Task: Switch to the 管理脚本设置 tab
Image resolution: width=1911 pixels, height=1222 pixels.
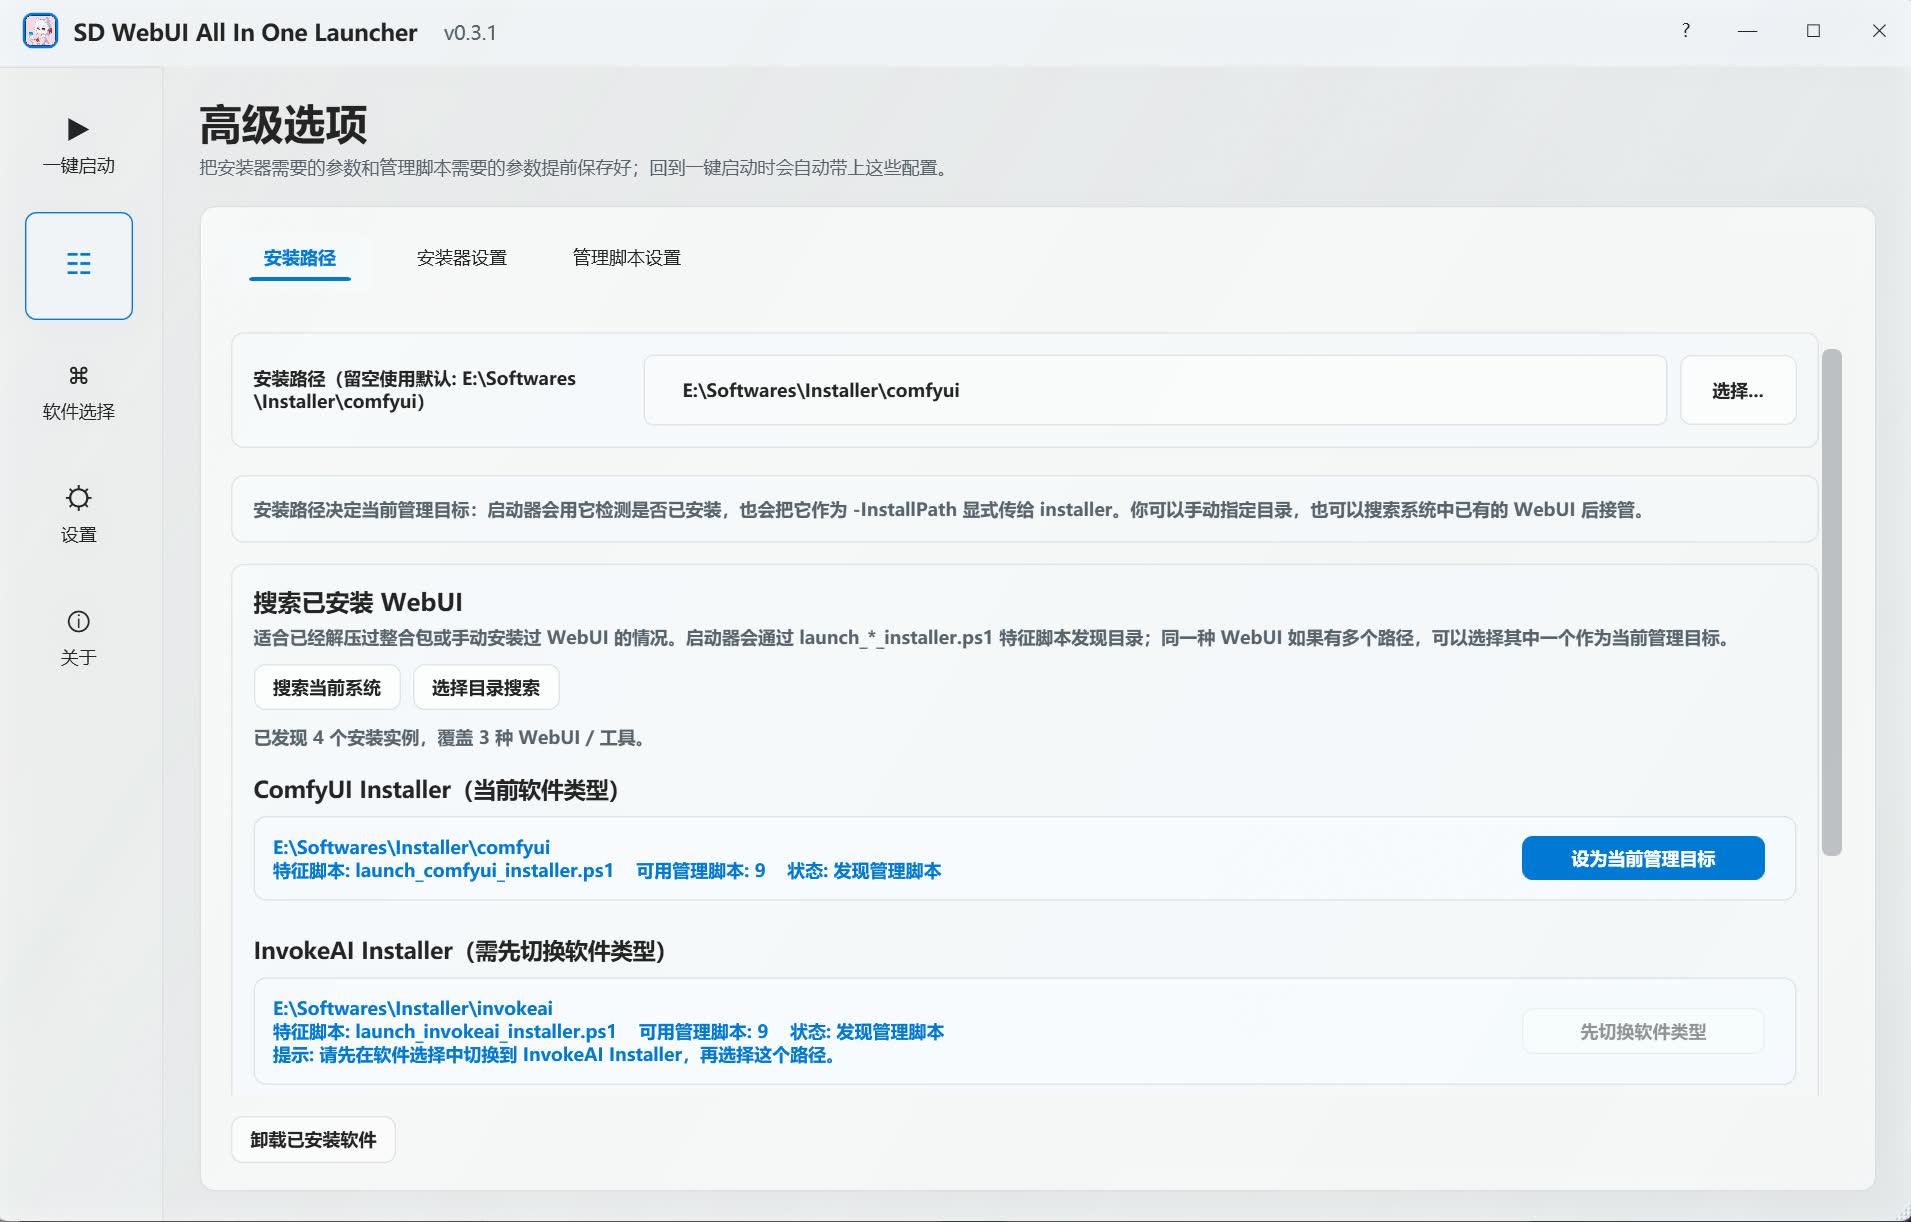Action: pos(626,258)
